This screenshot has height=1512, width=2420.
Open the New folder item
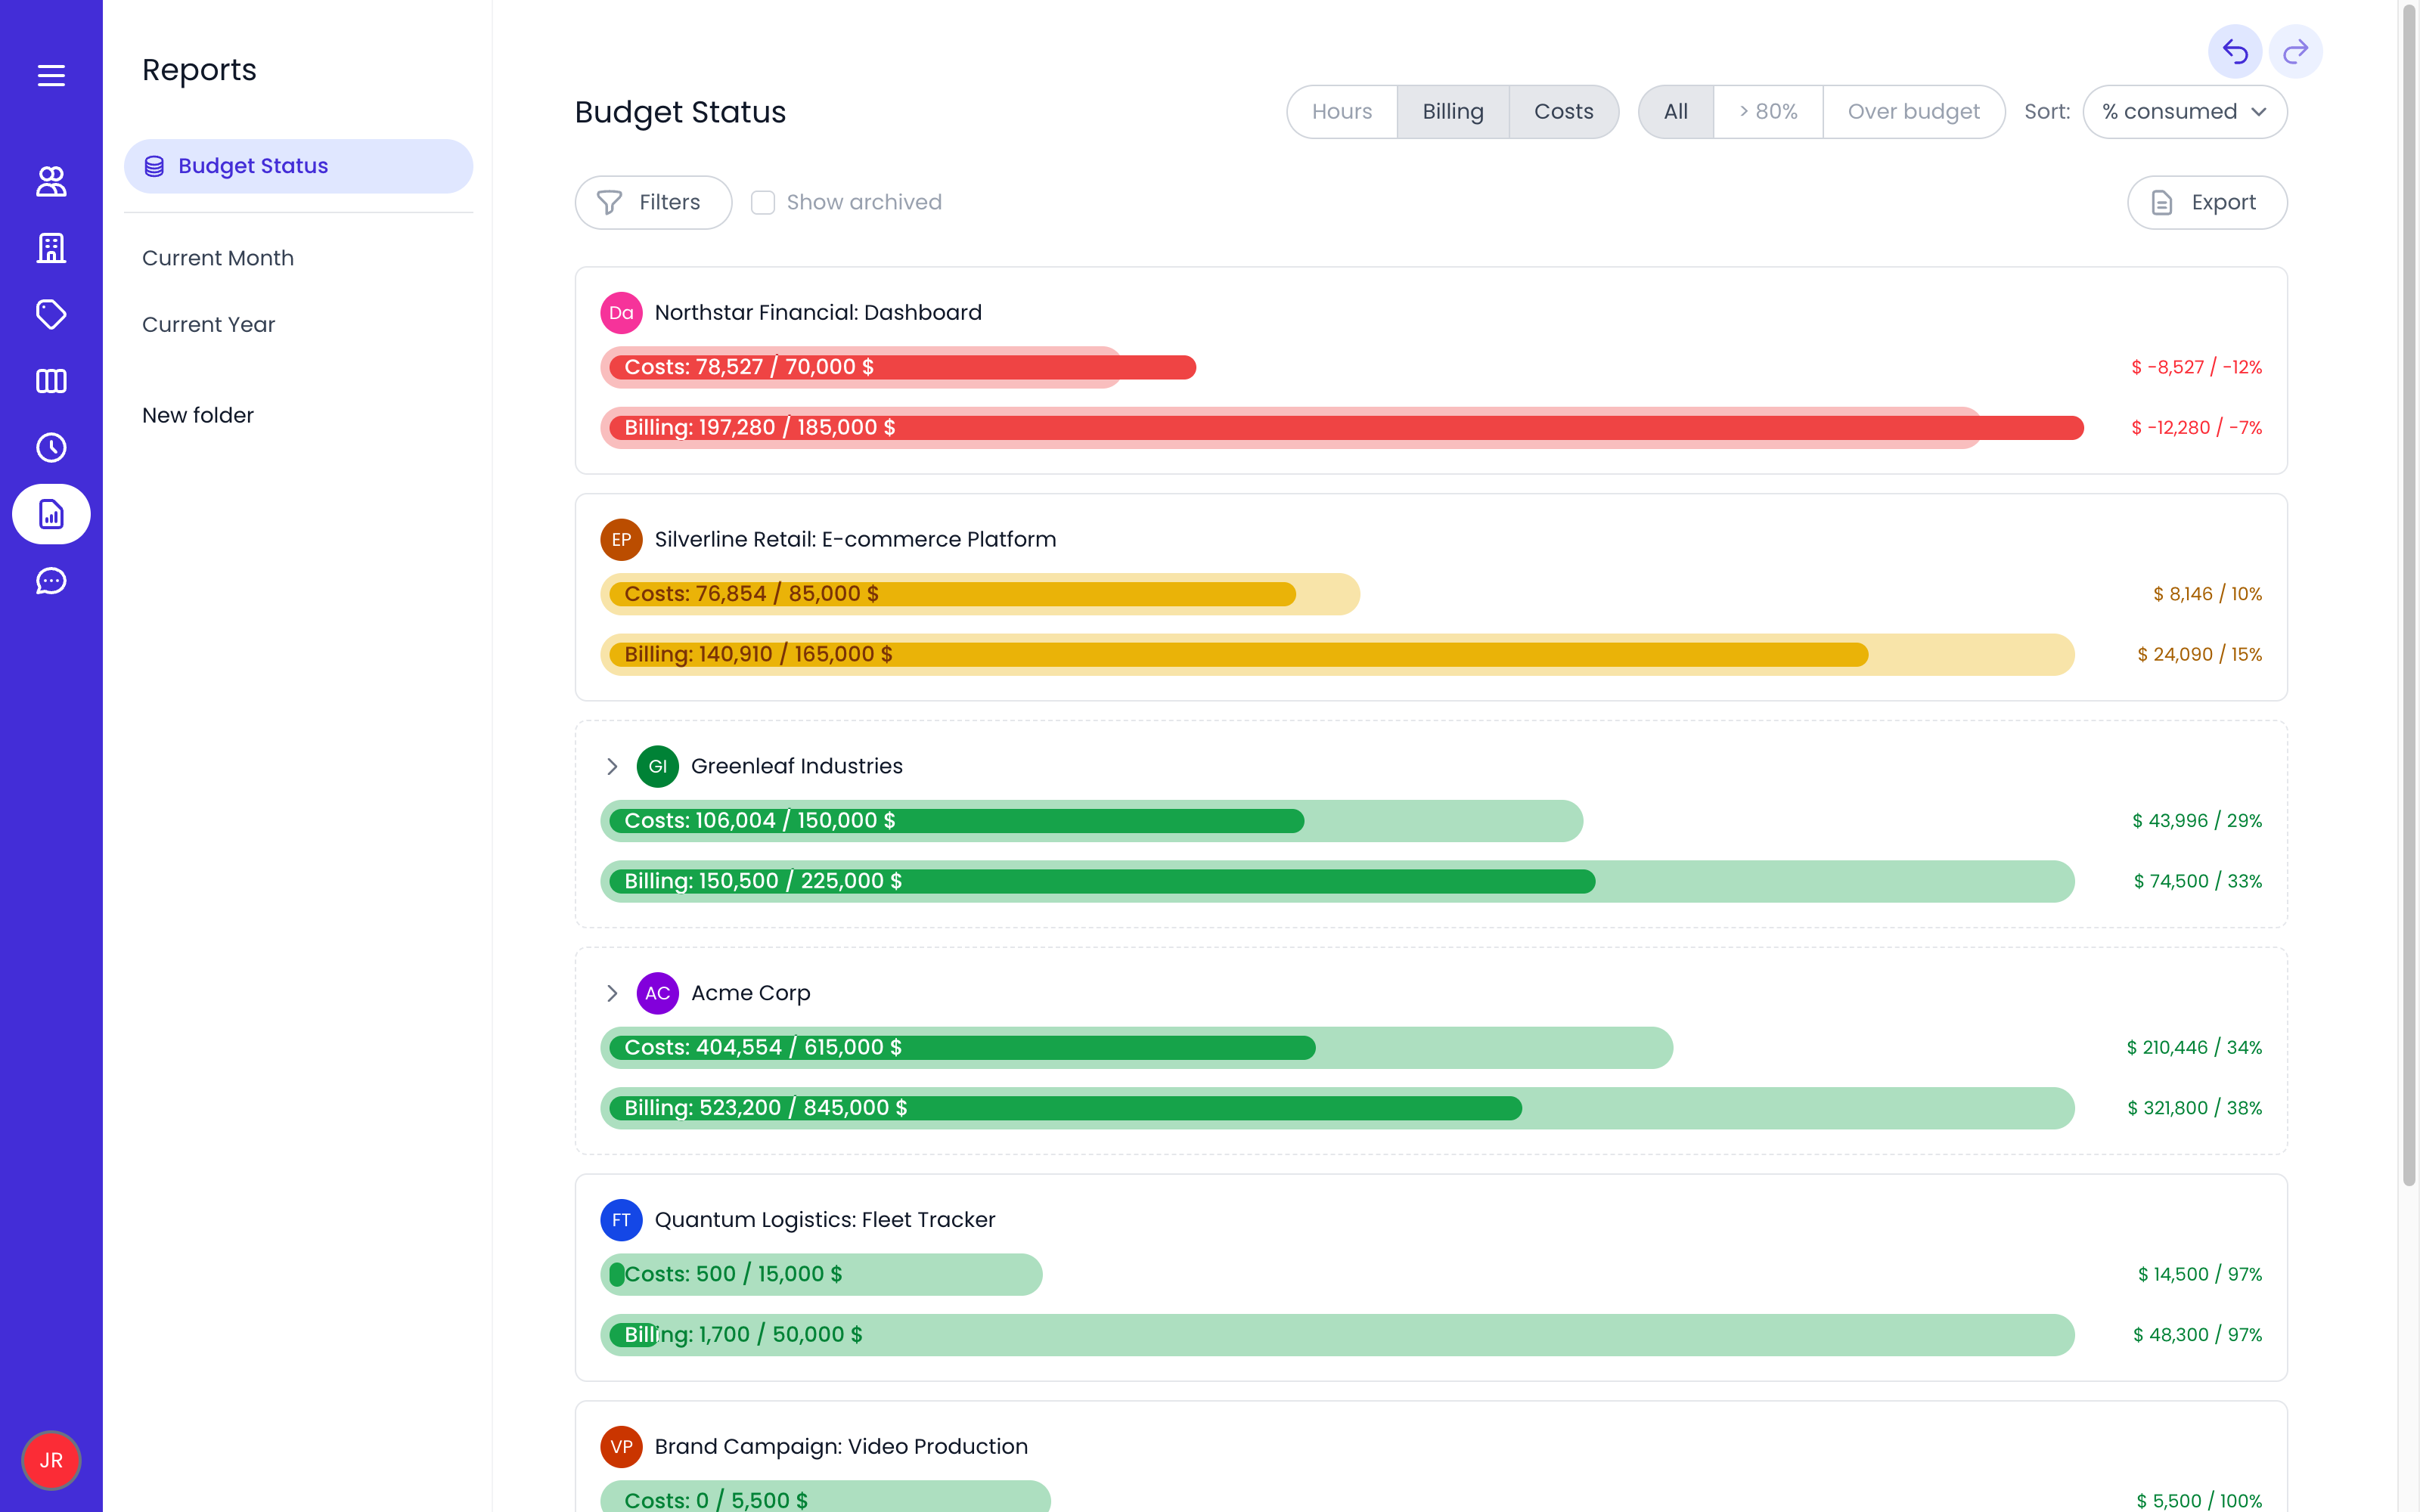click(x=198, y=415)
